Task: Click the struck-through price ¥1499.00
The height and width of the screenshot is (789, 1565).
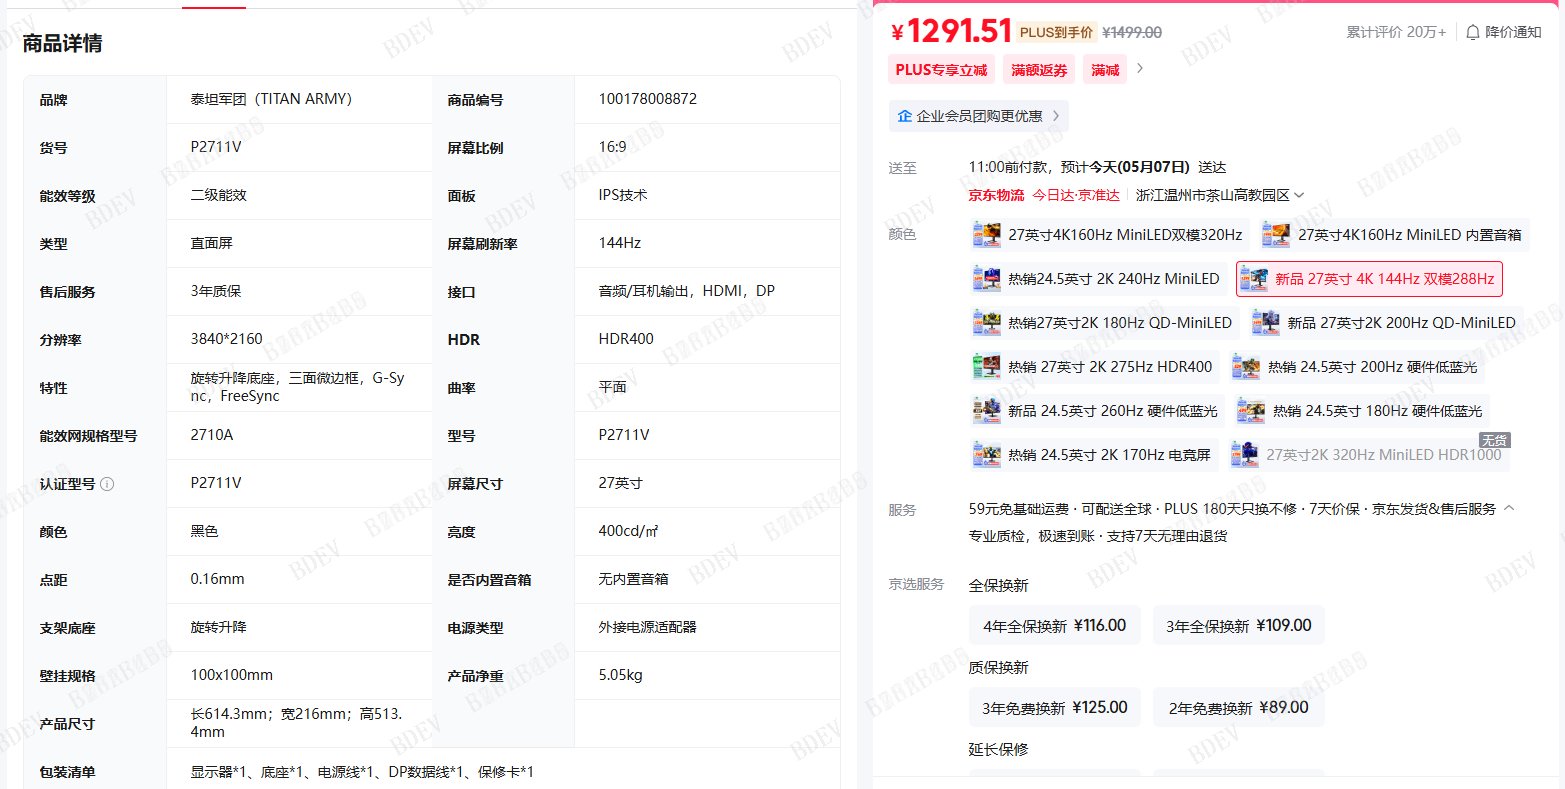Action: point(1132,32)
